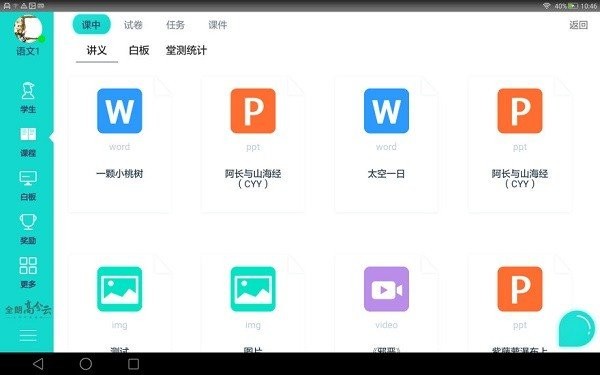Tap the Android back navigation button

(38, 364)
